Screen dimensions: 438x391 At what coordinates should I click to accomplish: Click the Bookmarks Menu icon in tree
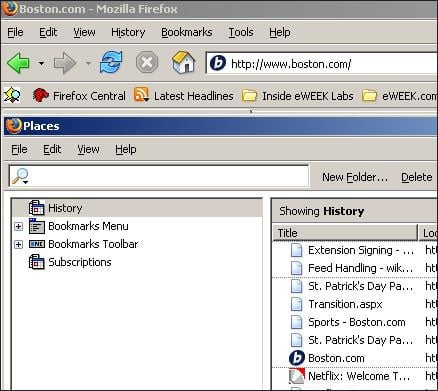pos(37,226)
